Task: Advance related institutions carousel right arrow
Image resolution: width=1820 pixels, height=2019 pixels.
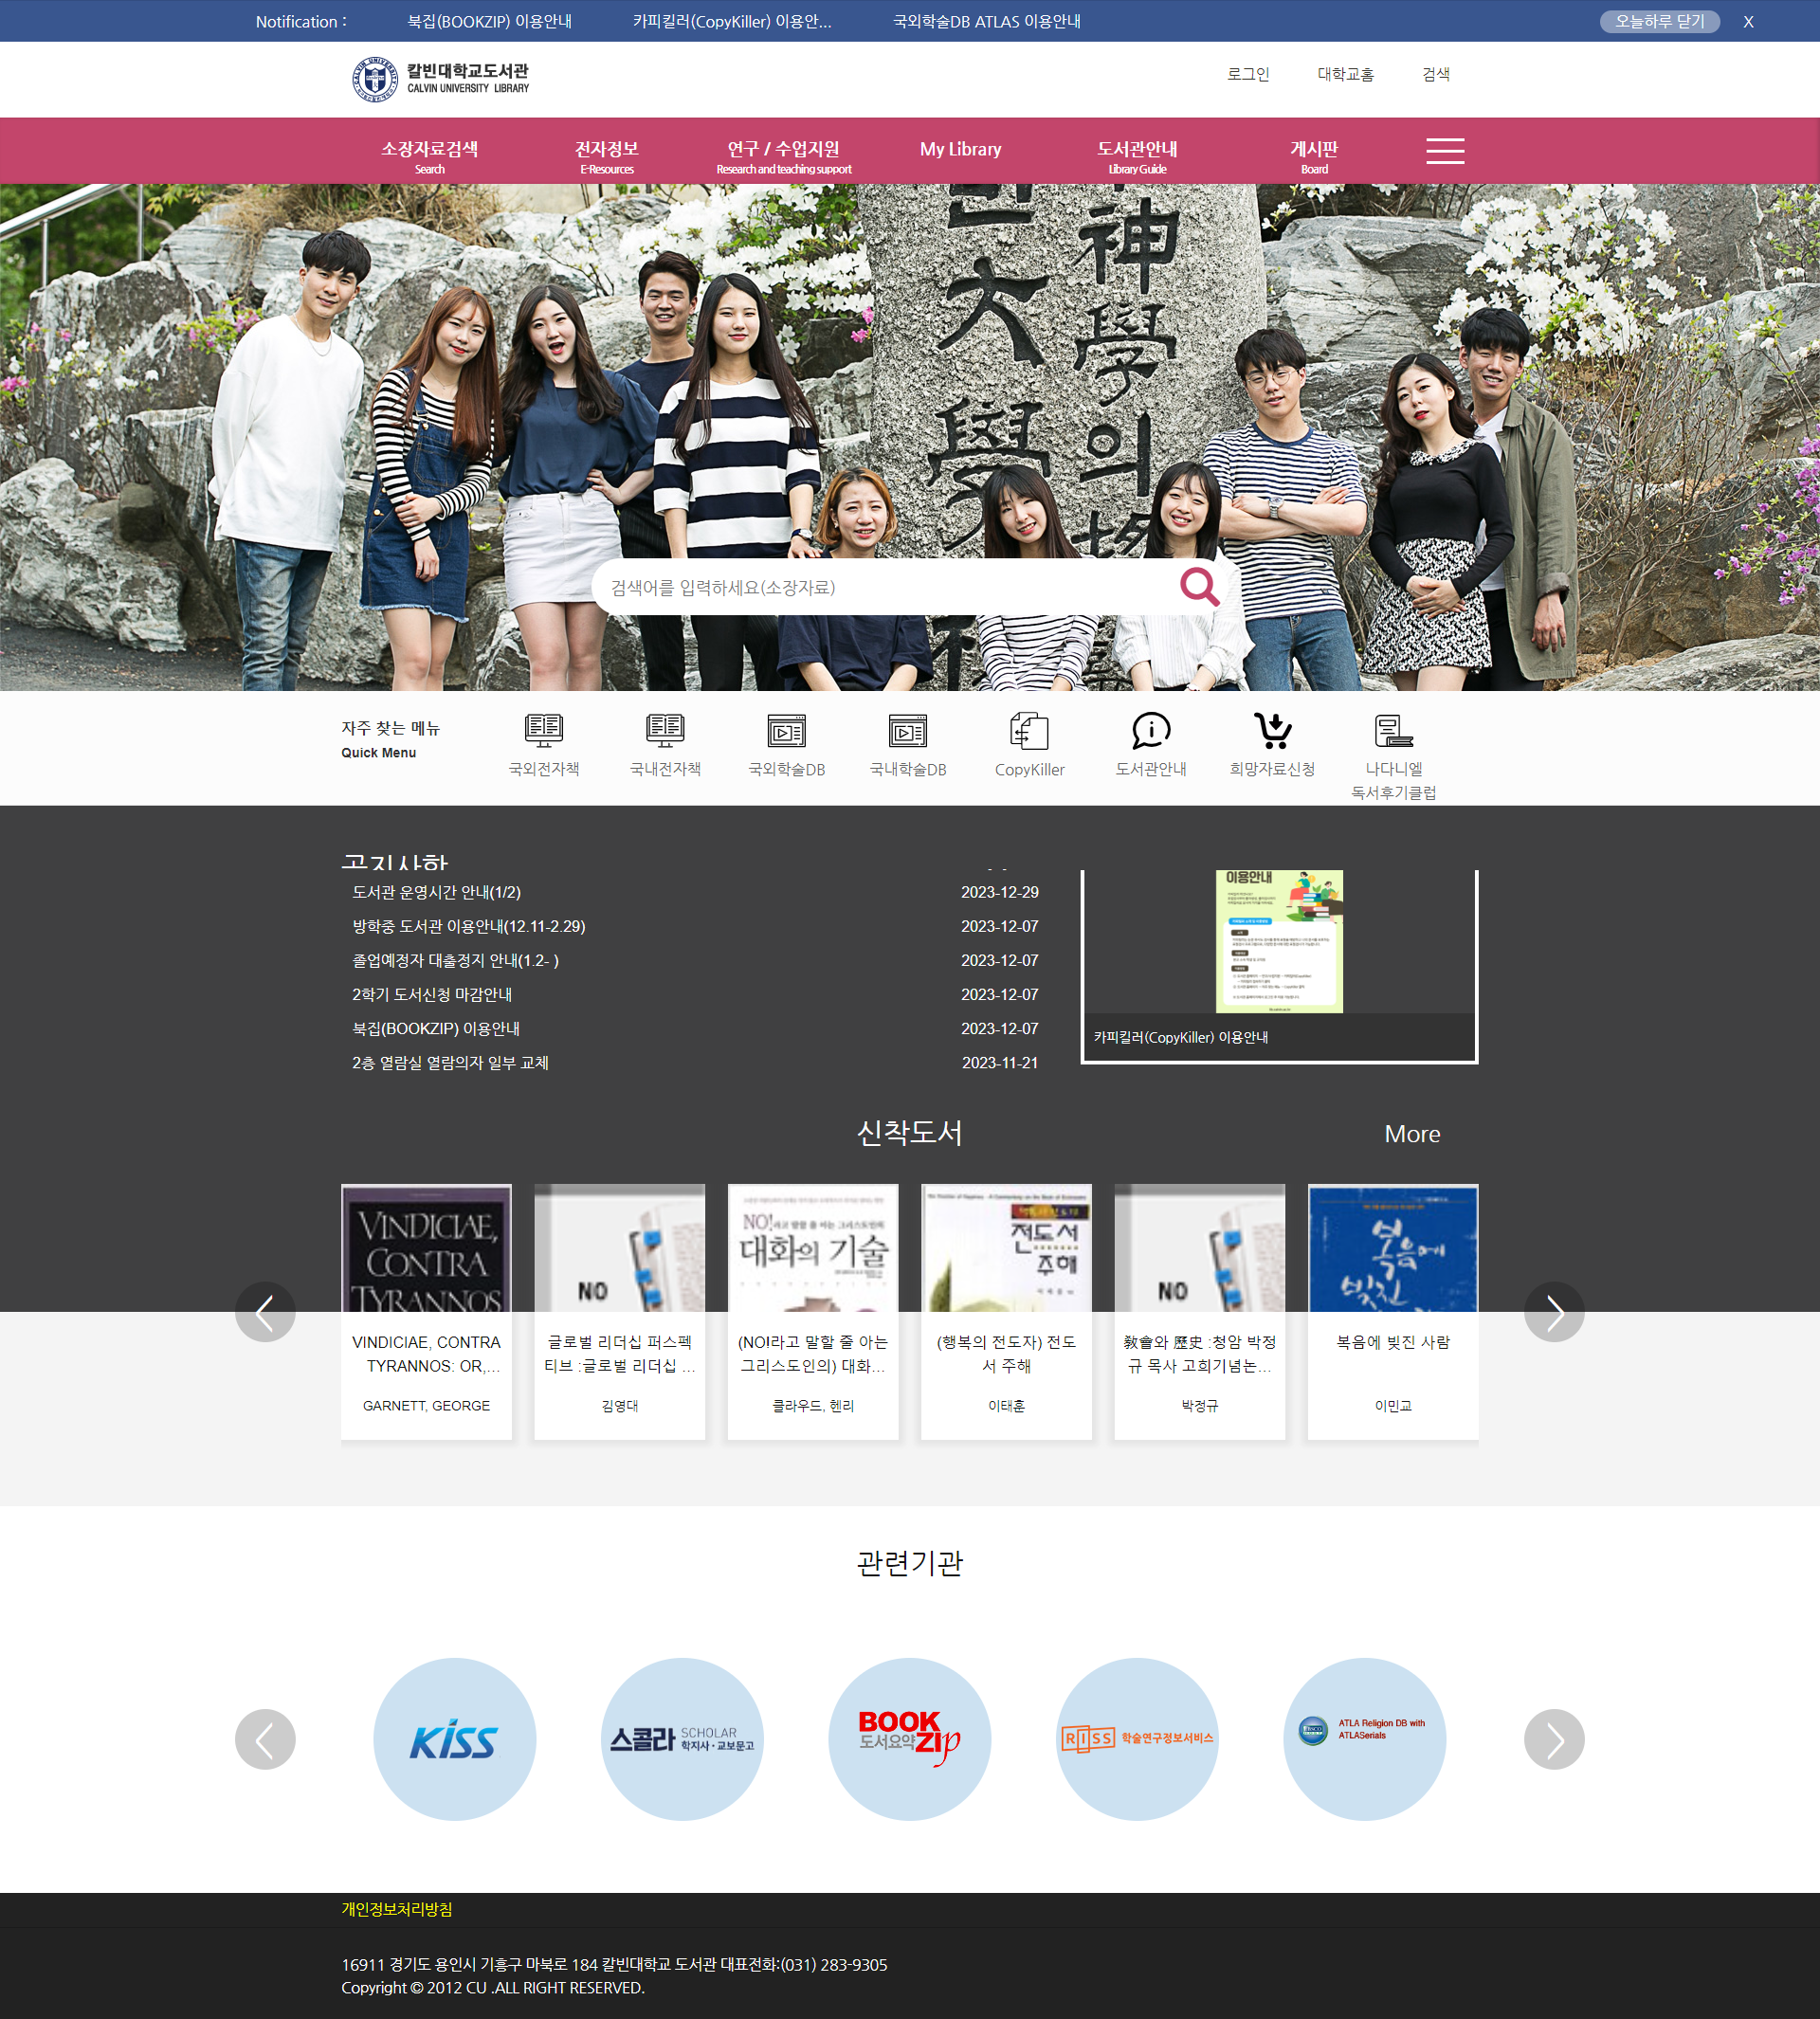Action: click(1553, 1739)
